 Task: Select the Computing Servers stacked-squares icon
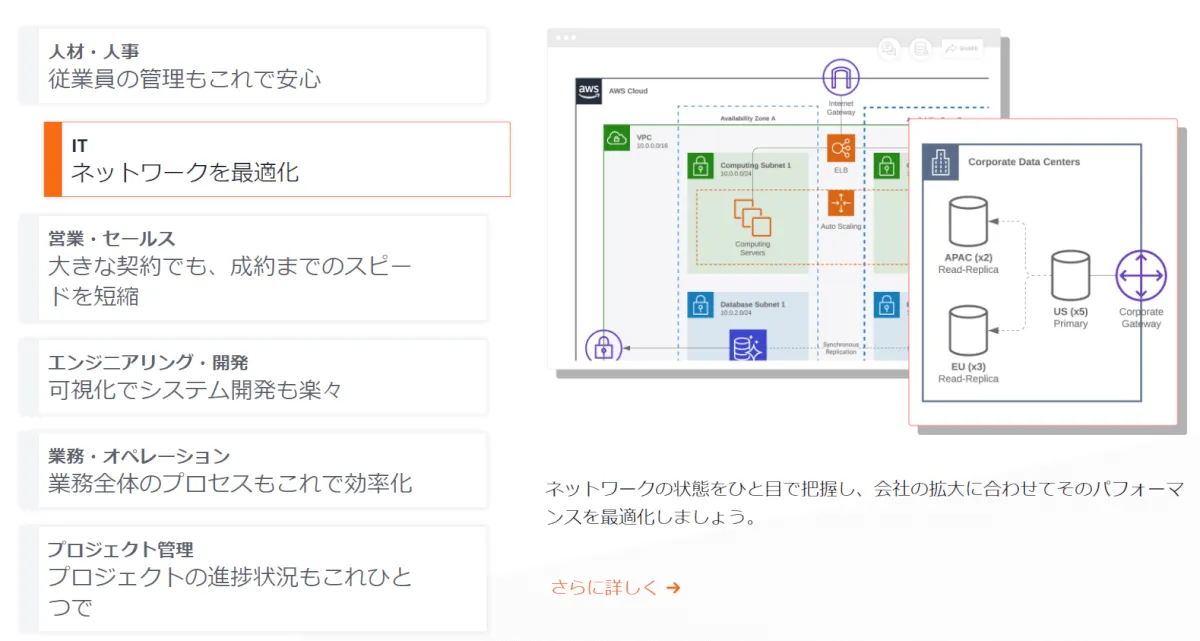752,217
